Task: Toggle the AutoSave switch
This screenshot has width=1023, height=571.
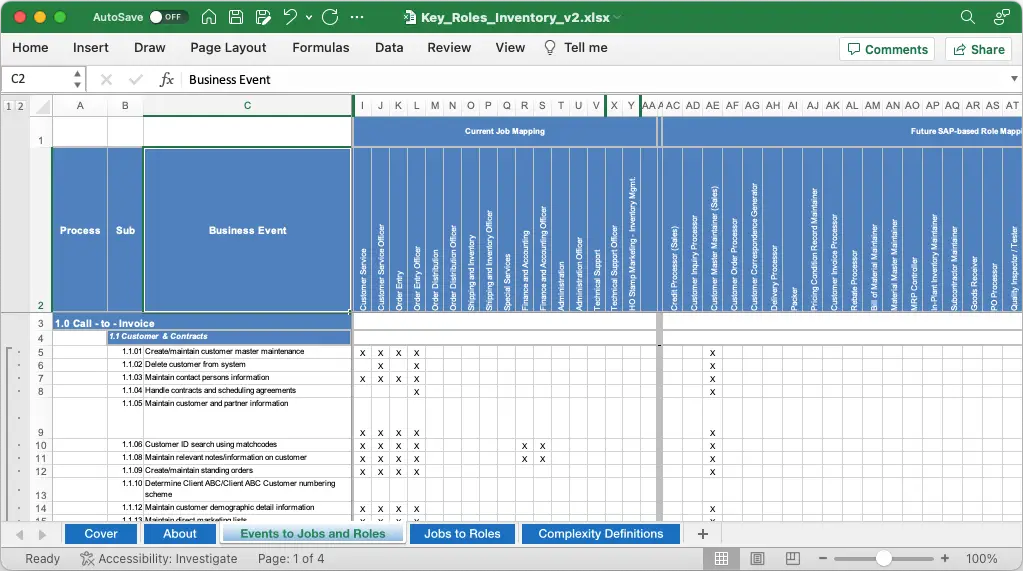Action: [x=168, y=17]
